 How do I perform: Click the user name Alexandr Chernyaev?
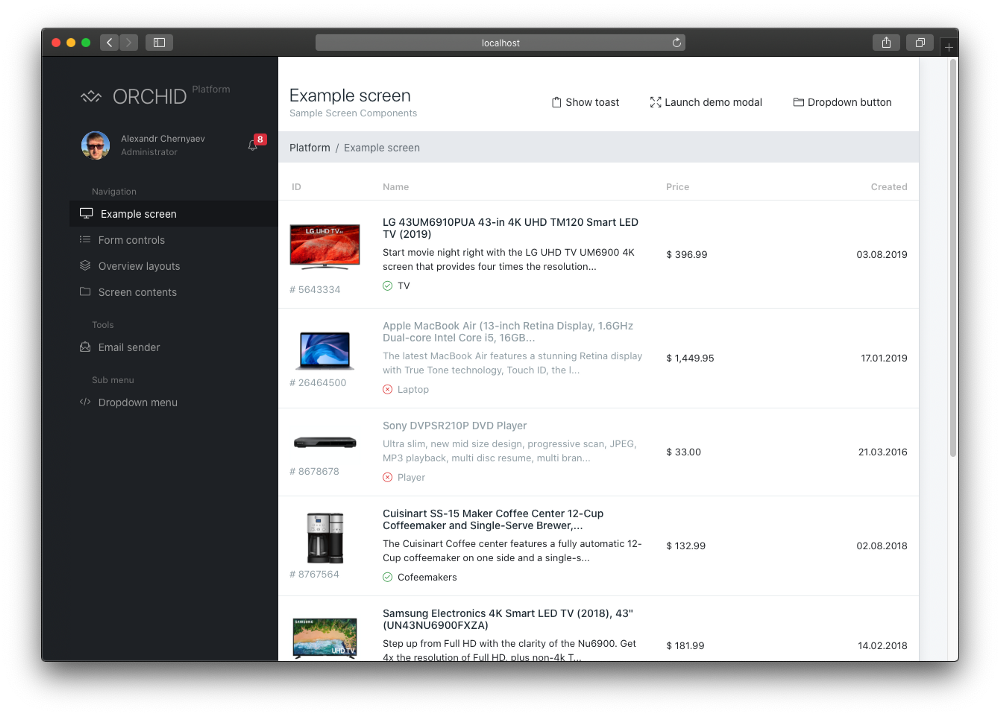(x=163, y=138)
